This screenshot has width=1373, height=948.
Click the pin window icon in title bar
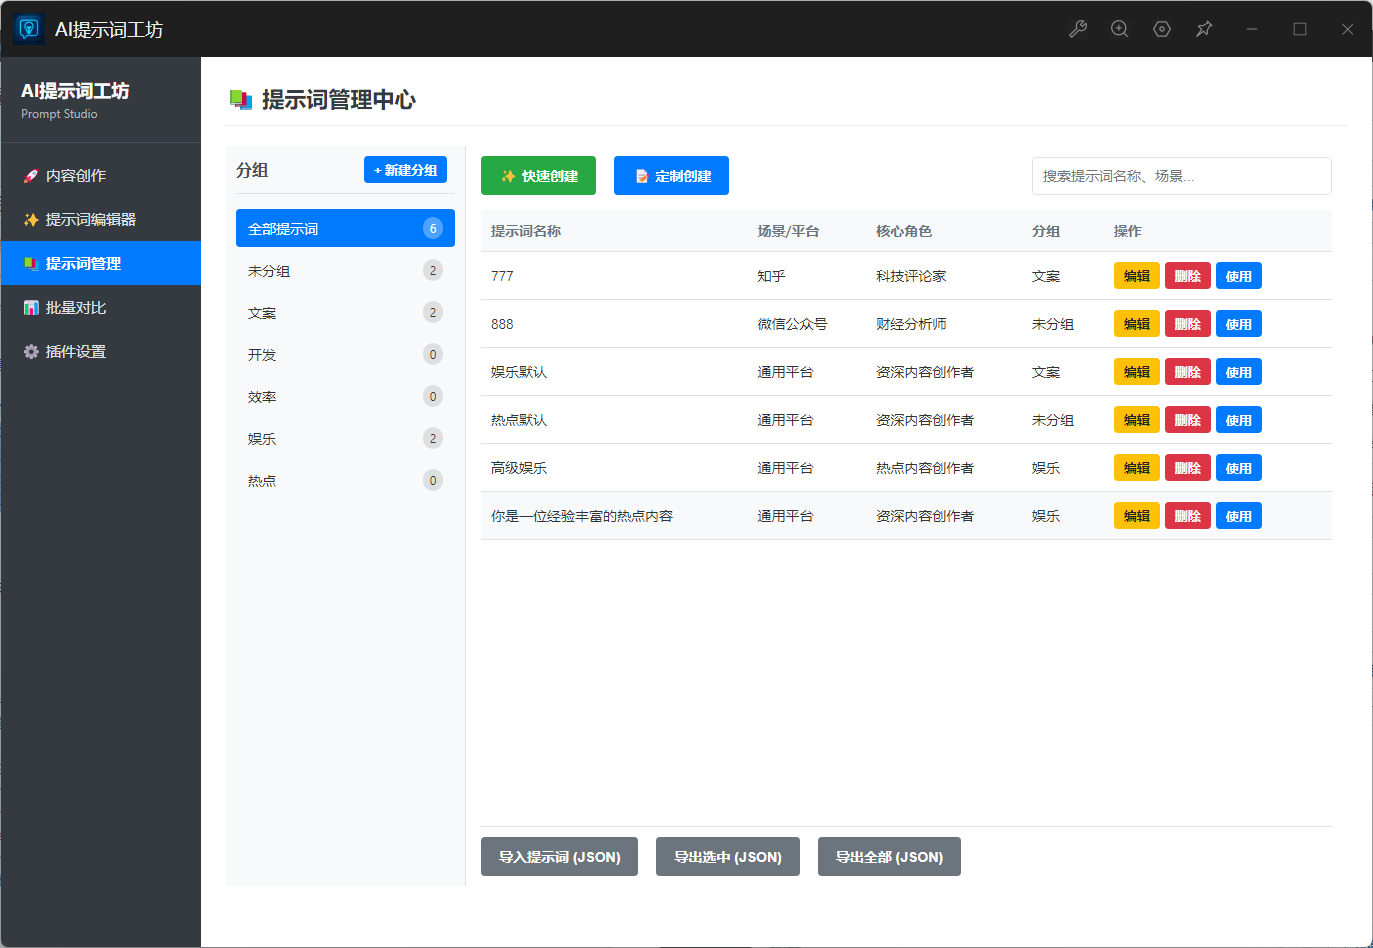(x=1204, y=29)
